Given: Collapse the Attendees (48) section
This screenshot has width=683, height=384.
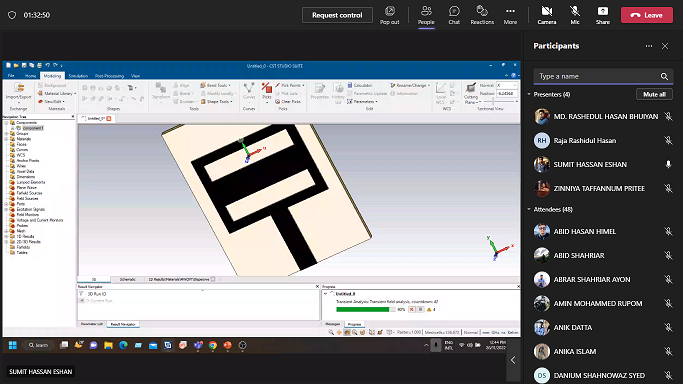Looking at the screenshot, I should [x=529, y=209].
